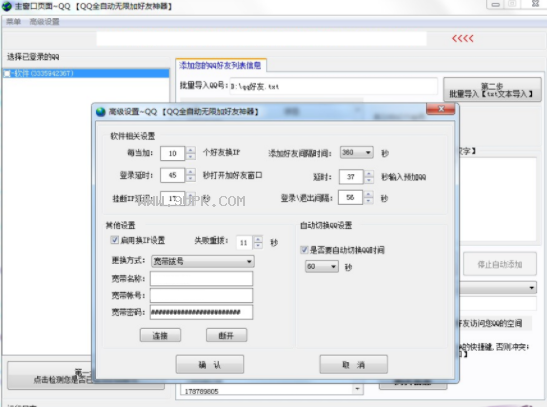Screen dimensions: 547x407
Task: Open the 高级设置 menu
Action: coord(44,22)
